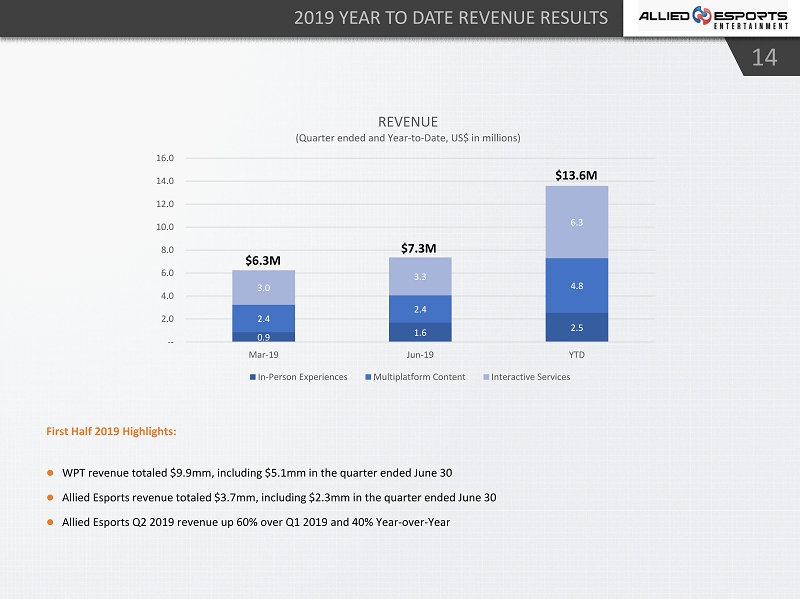The height and width of the screenshot is (599, 800).
Task: Click the $13.6M total label
Action: coord(577,175)
